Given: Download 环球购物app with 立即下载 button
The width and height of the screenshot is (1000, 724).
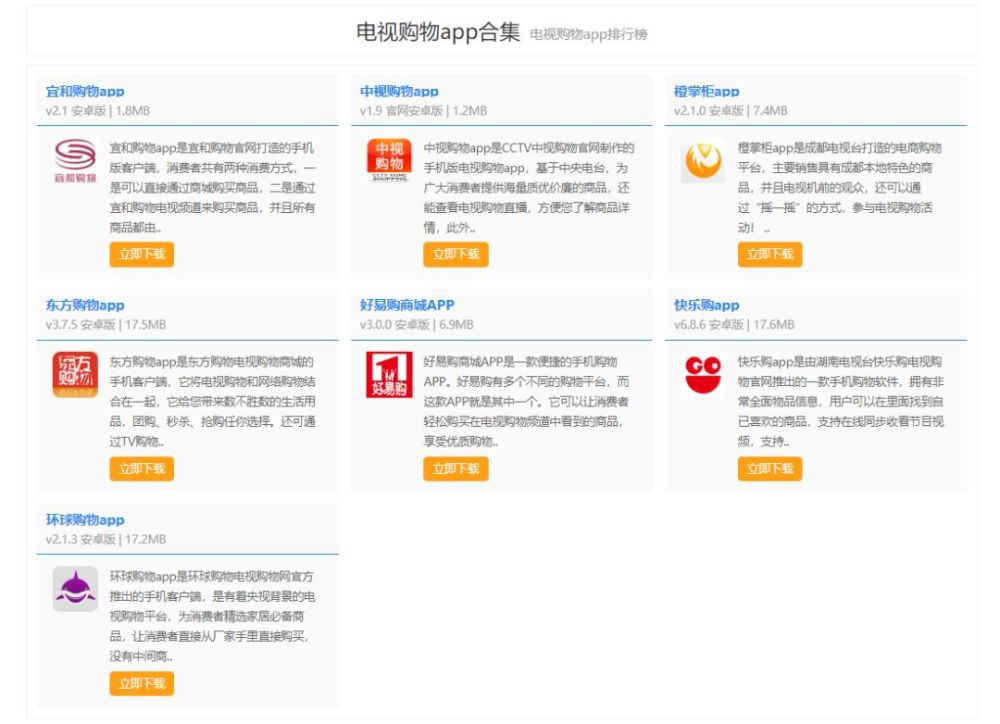Looking at the screenshot, I should pyautogui.click(x=142, y=684).
